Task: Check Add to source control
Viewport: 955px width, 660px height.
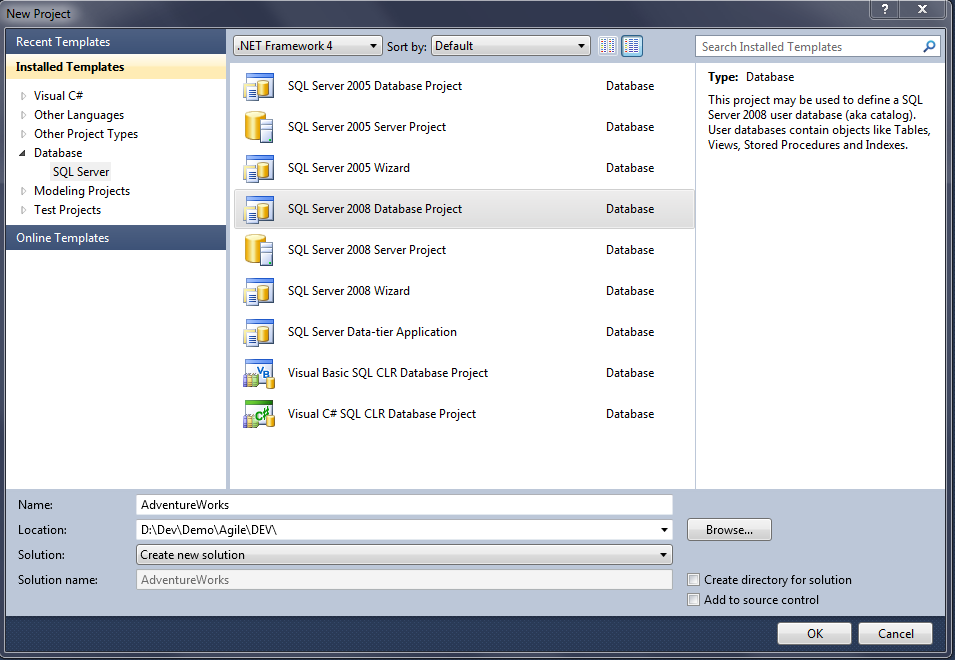Action: pyautogui.click(x=693, y=600)
